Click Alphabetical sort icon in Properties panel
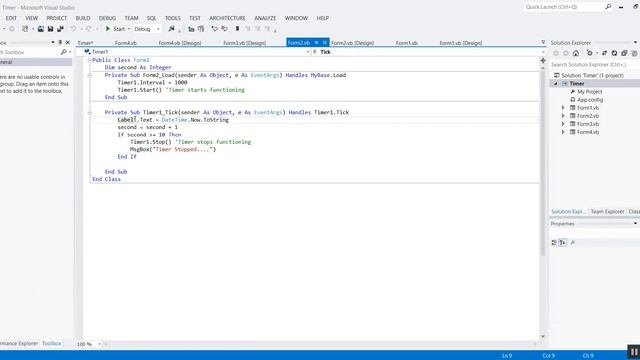Viewport: 640px width, 360px height. [x=563, y=243]
